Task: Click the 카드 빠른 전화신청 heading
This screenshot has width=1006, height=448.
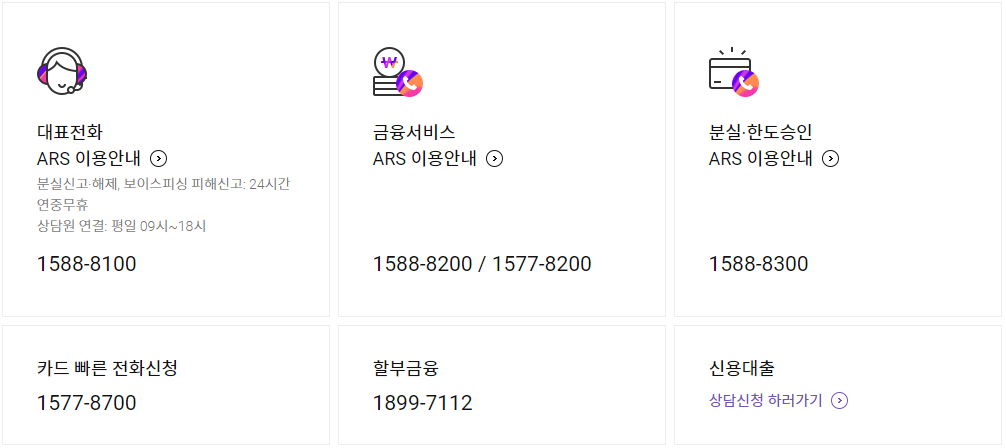Action: click(x=107, y=368)
